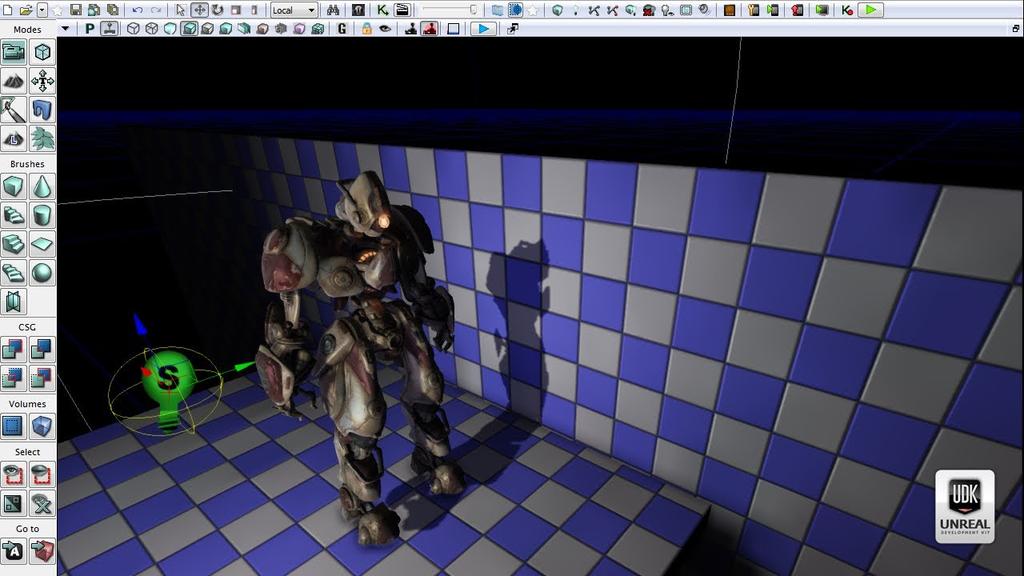Click the Redo arrow in the top toolbar
1024x576 pixels.
click(156, 10)
